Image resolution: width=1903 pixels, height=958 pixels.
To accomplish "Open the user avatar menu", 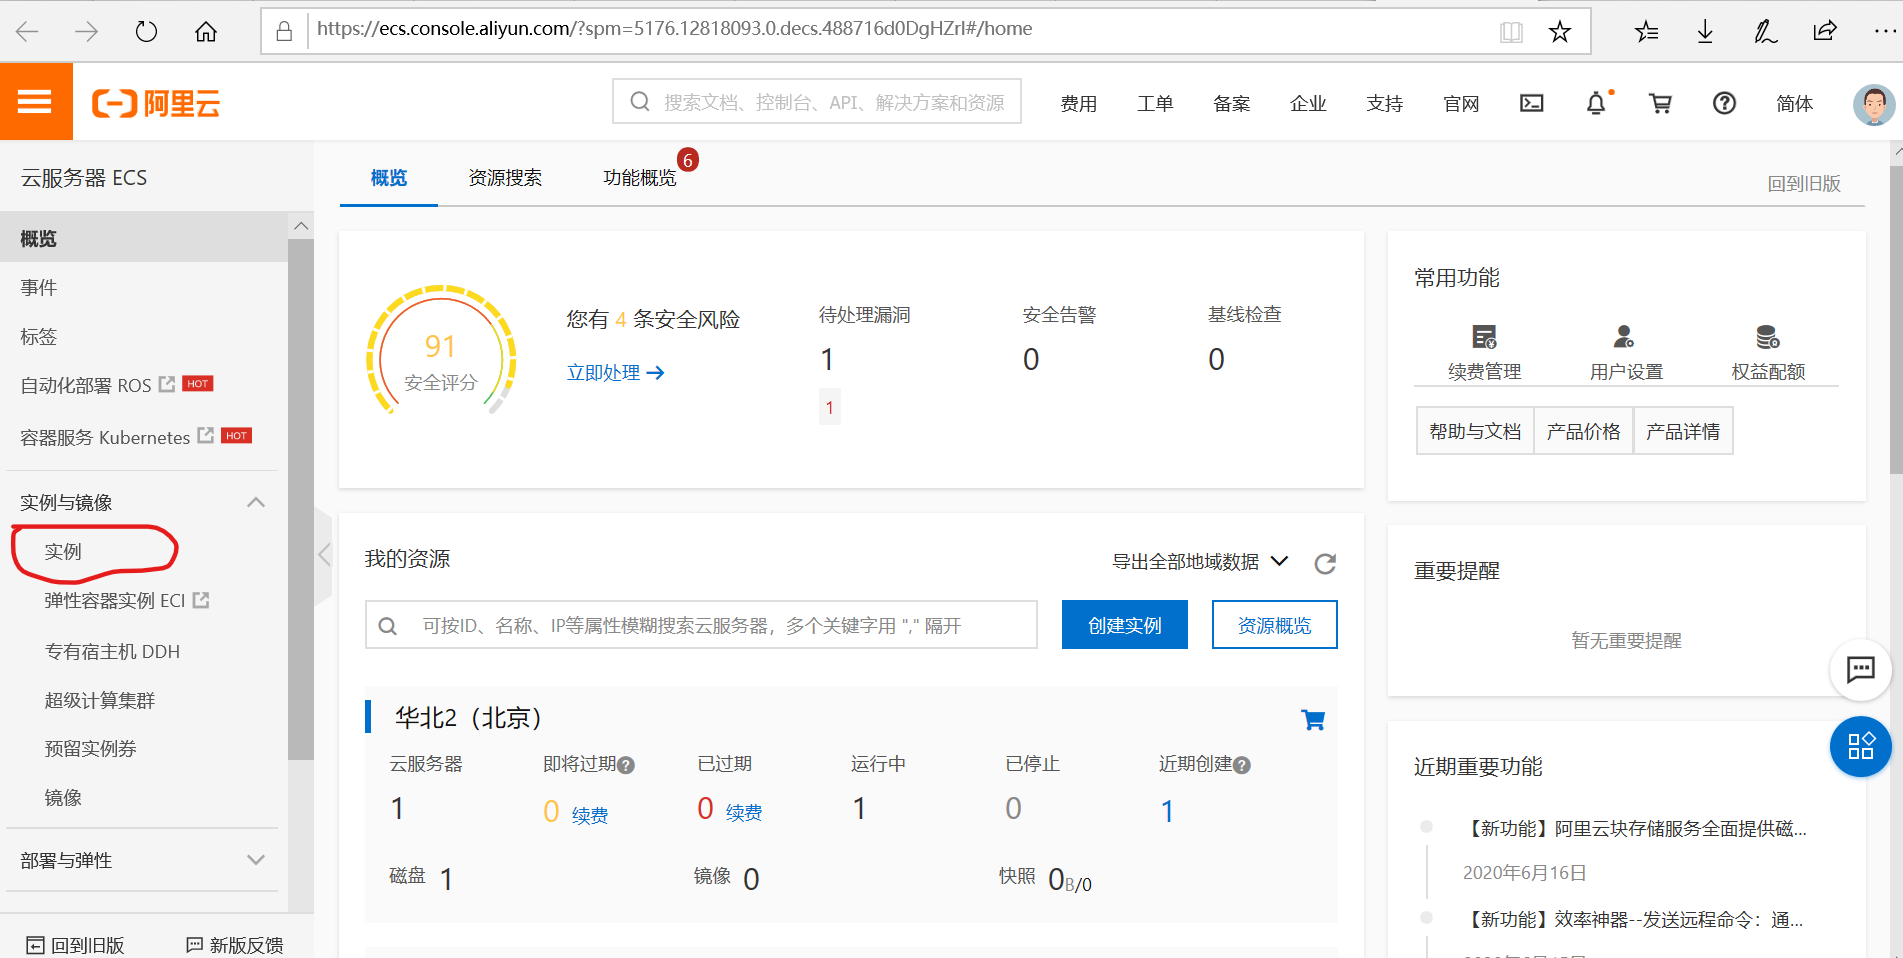I will [x=1873, y=103].
